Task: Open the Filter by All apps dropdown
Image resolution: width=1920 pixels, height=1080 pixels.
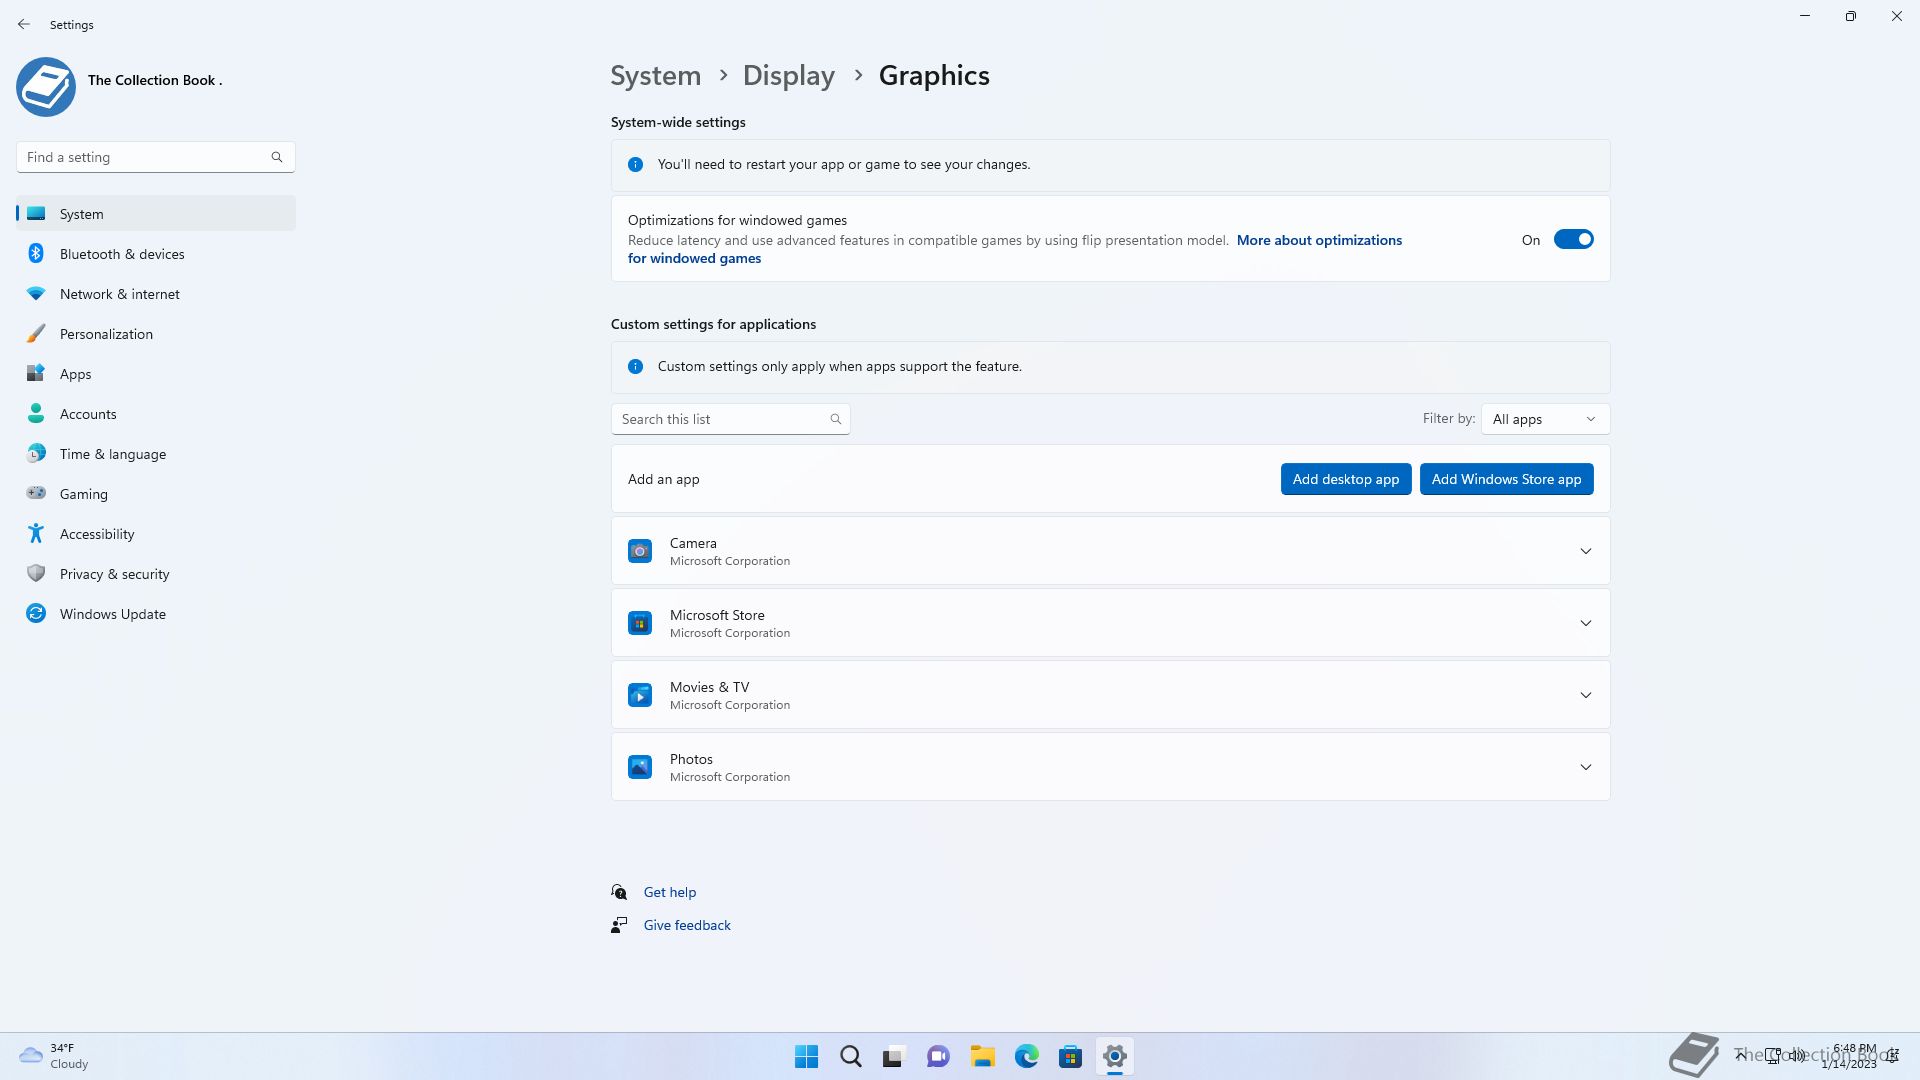Action: [1545, 419]
